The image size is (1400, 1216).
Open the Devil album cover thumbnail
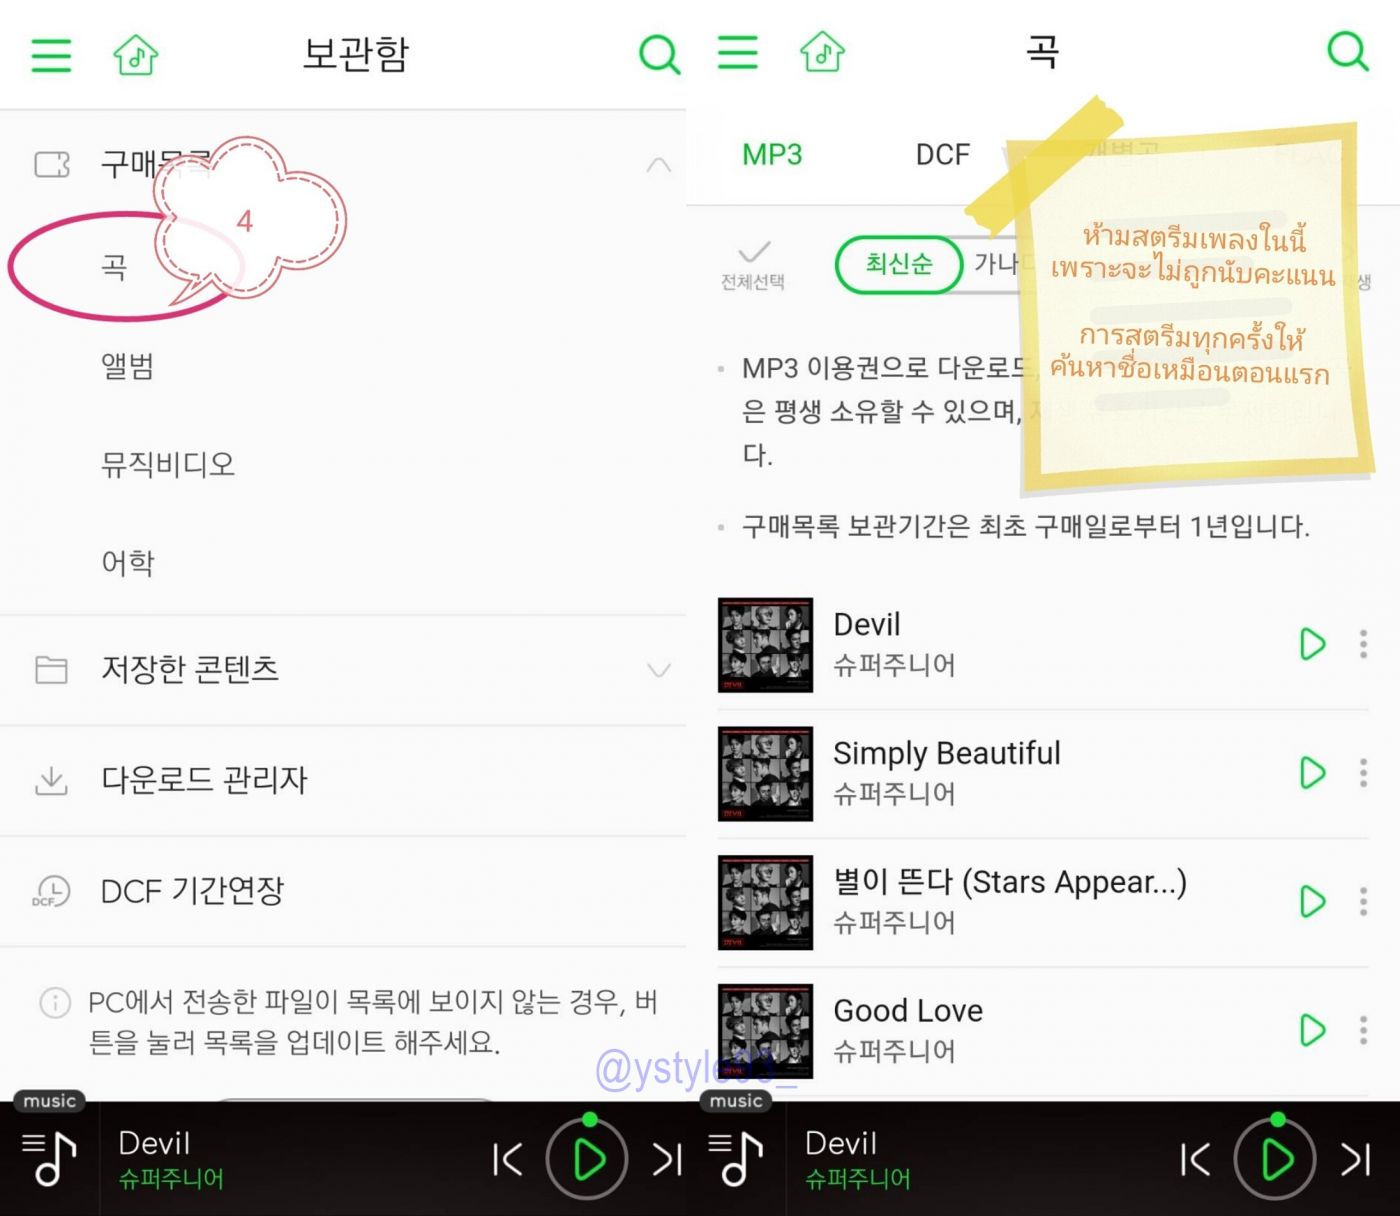tap(765, 645)
